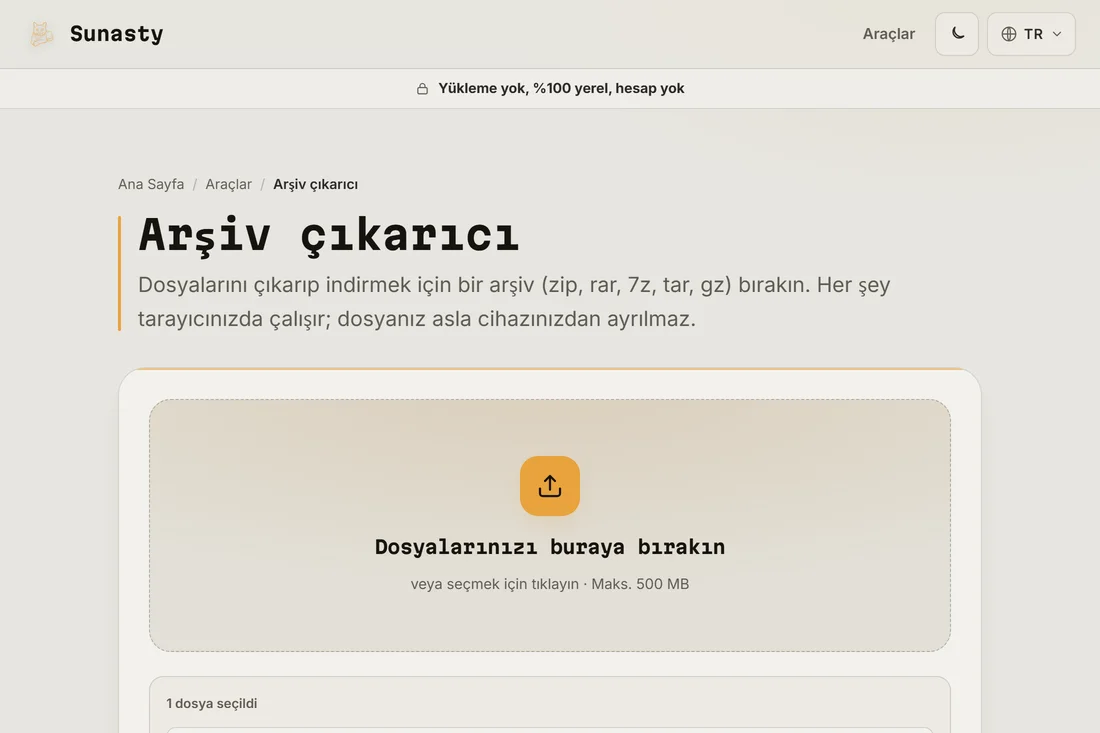
Task: Click the Sunasty cat logo icon
Action: click(41, 34)
